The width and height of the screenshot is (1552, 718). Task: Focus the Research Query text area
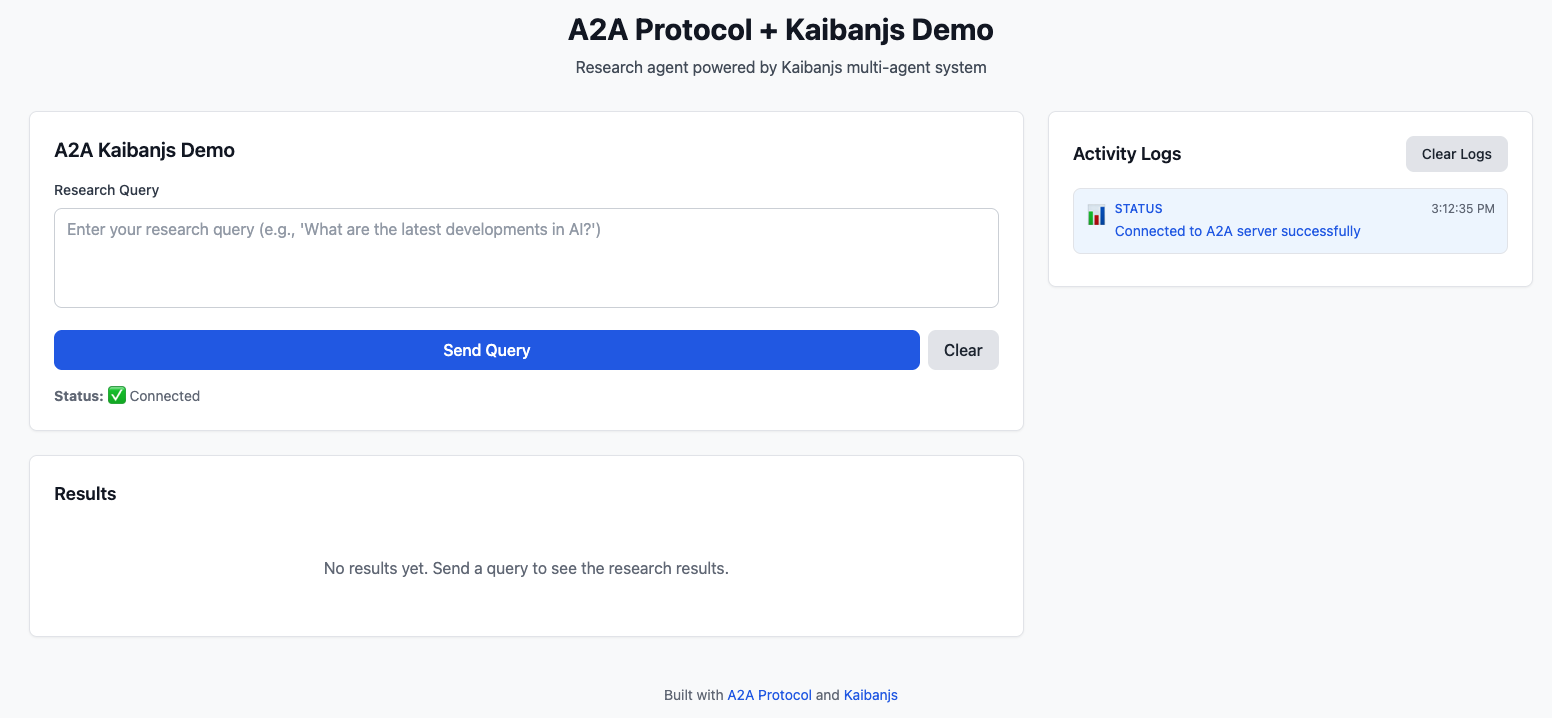526,258
